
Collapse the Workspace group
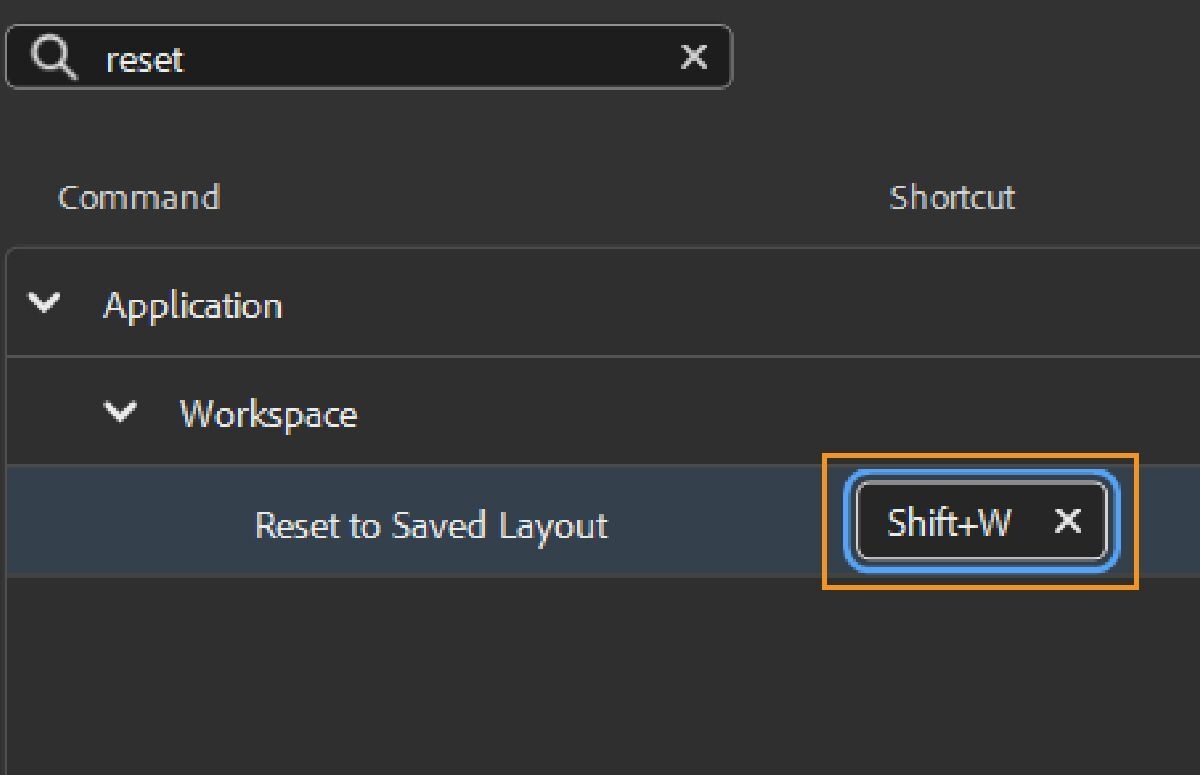coord(121,412)
